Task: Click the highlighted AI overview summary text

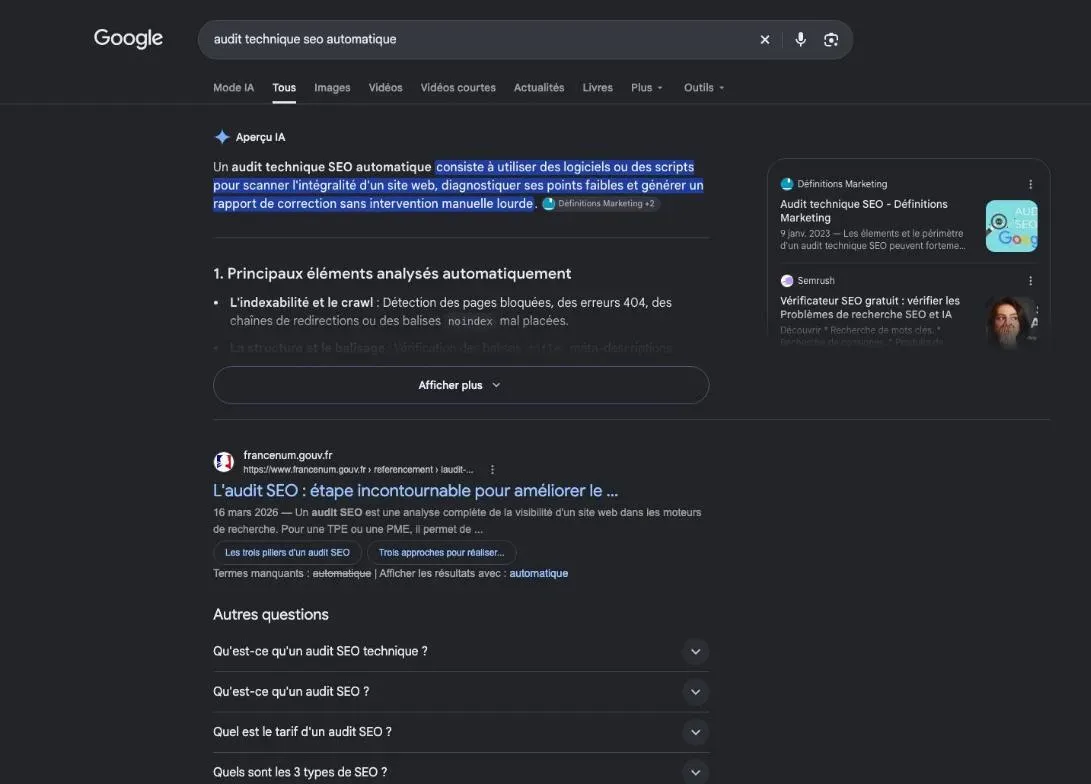Action: 458,185
